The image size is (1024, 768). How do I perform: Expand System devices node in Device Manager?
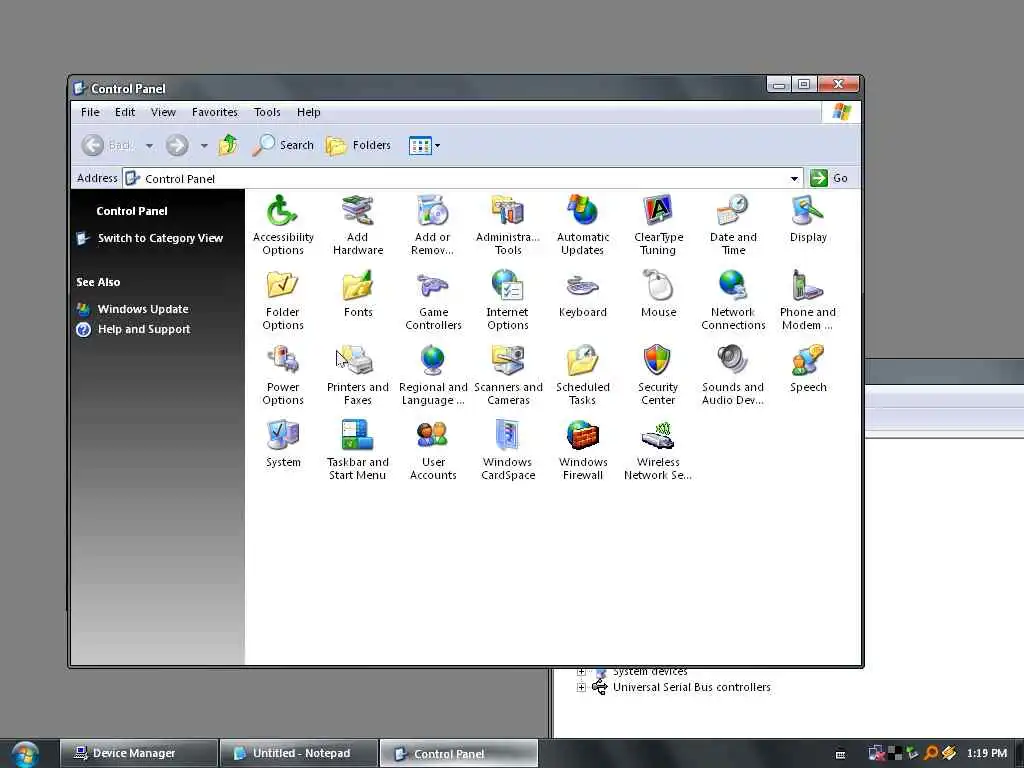pyautogui.click(x=581, y=671)
